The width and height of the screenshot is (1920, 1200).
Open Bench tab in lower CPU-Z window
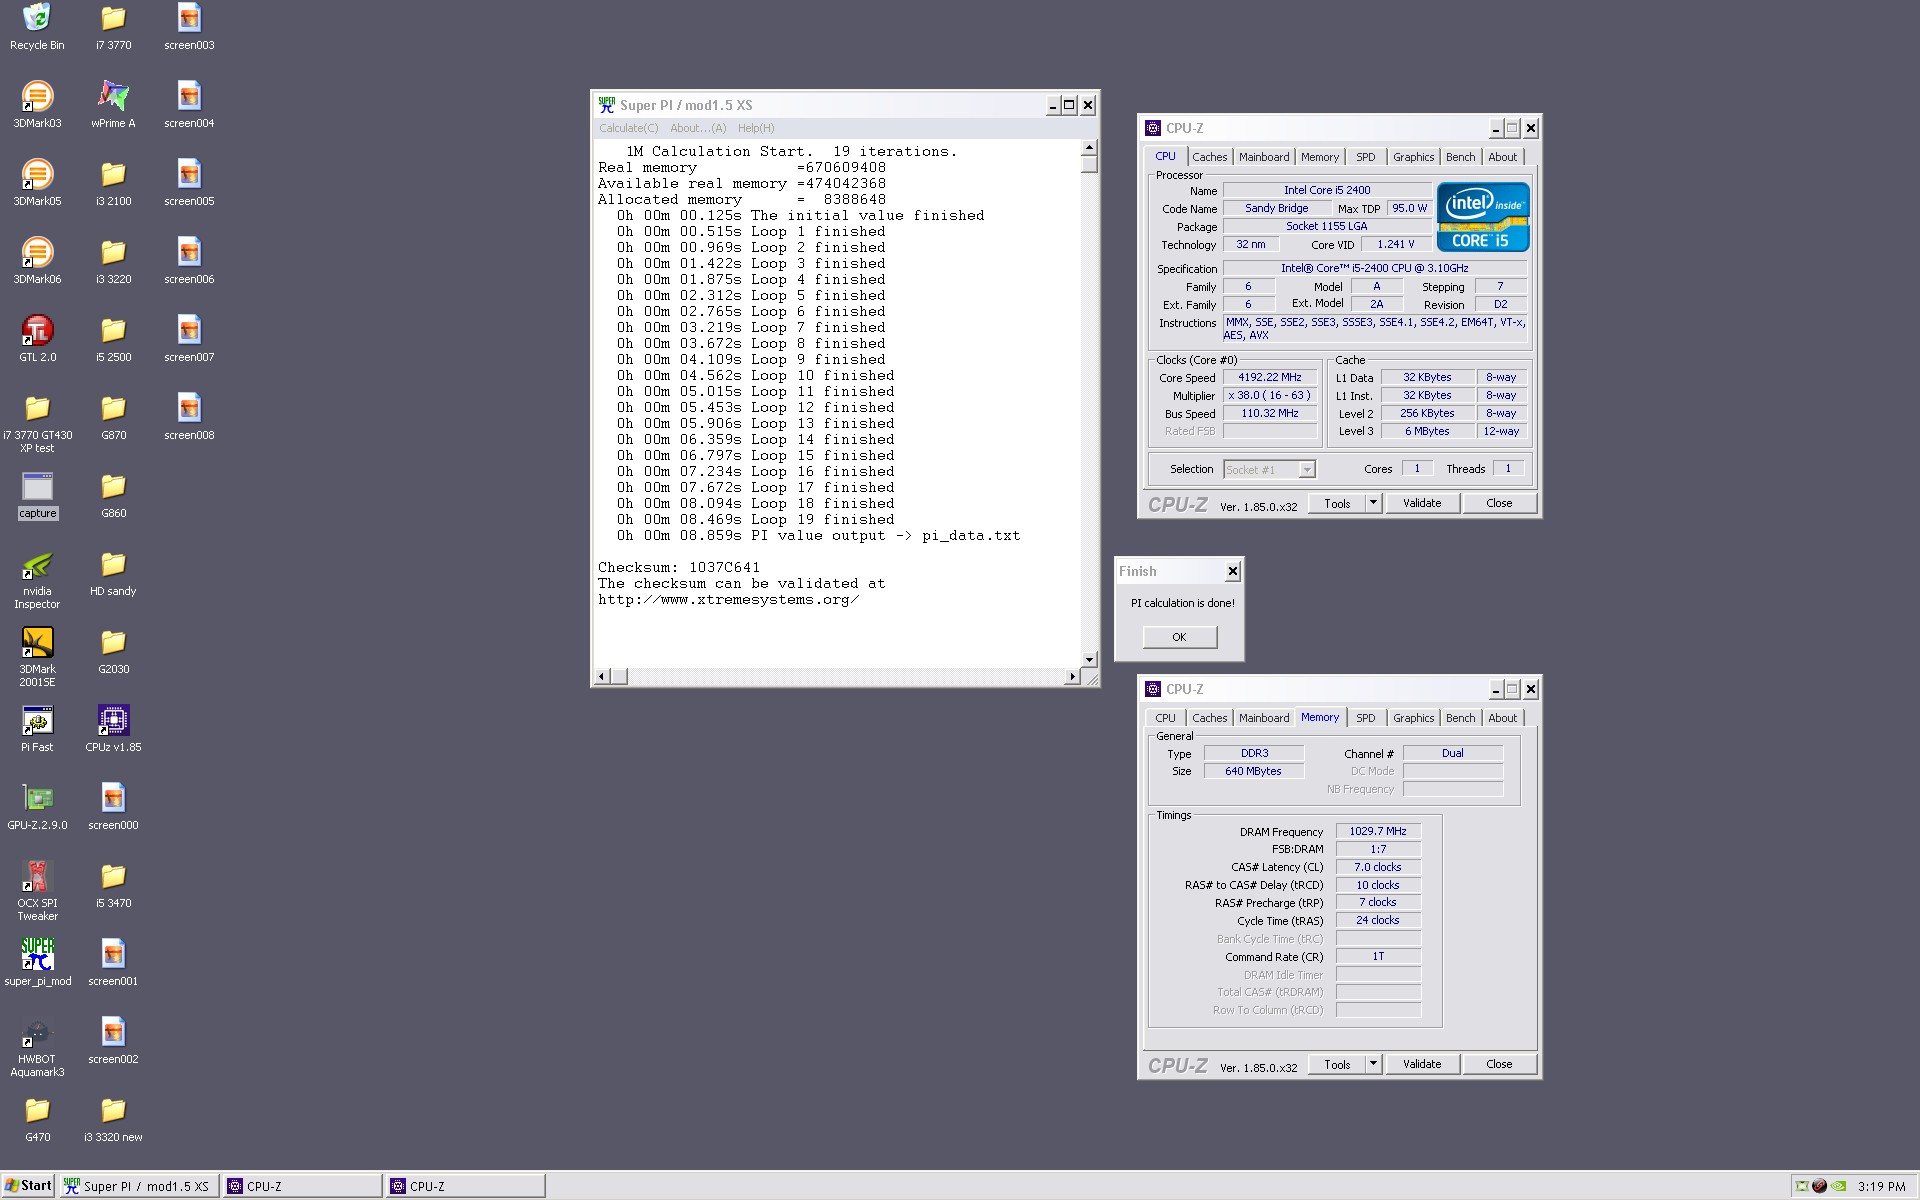[x=1460, y=718]
